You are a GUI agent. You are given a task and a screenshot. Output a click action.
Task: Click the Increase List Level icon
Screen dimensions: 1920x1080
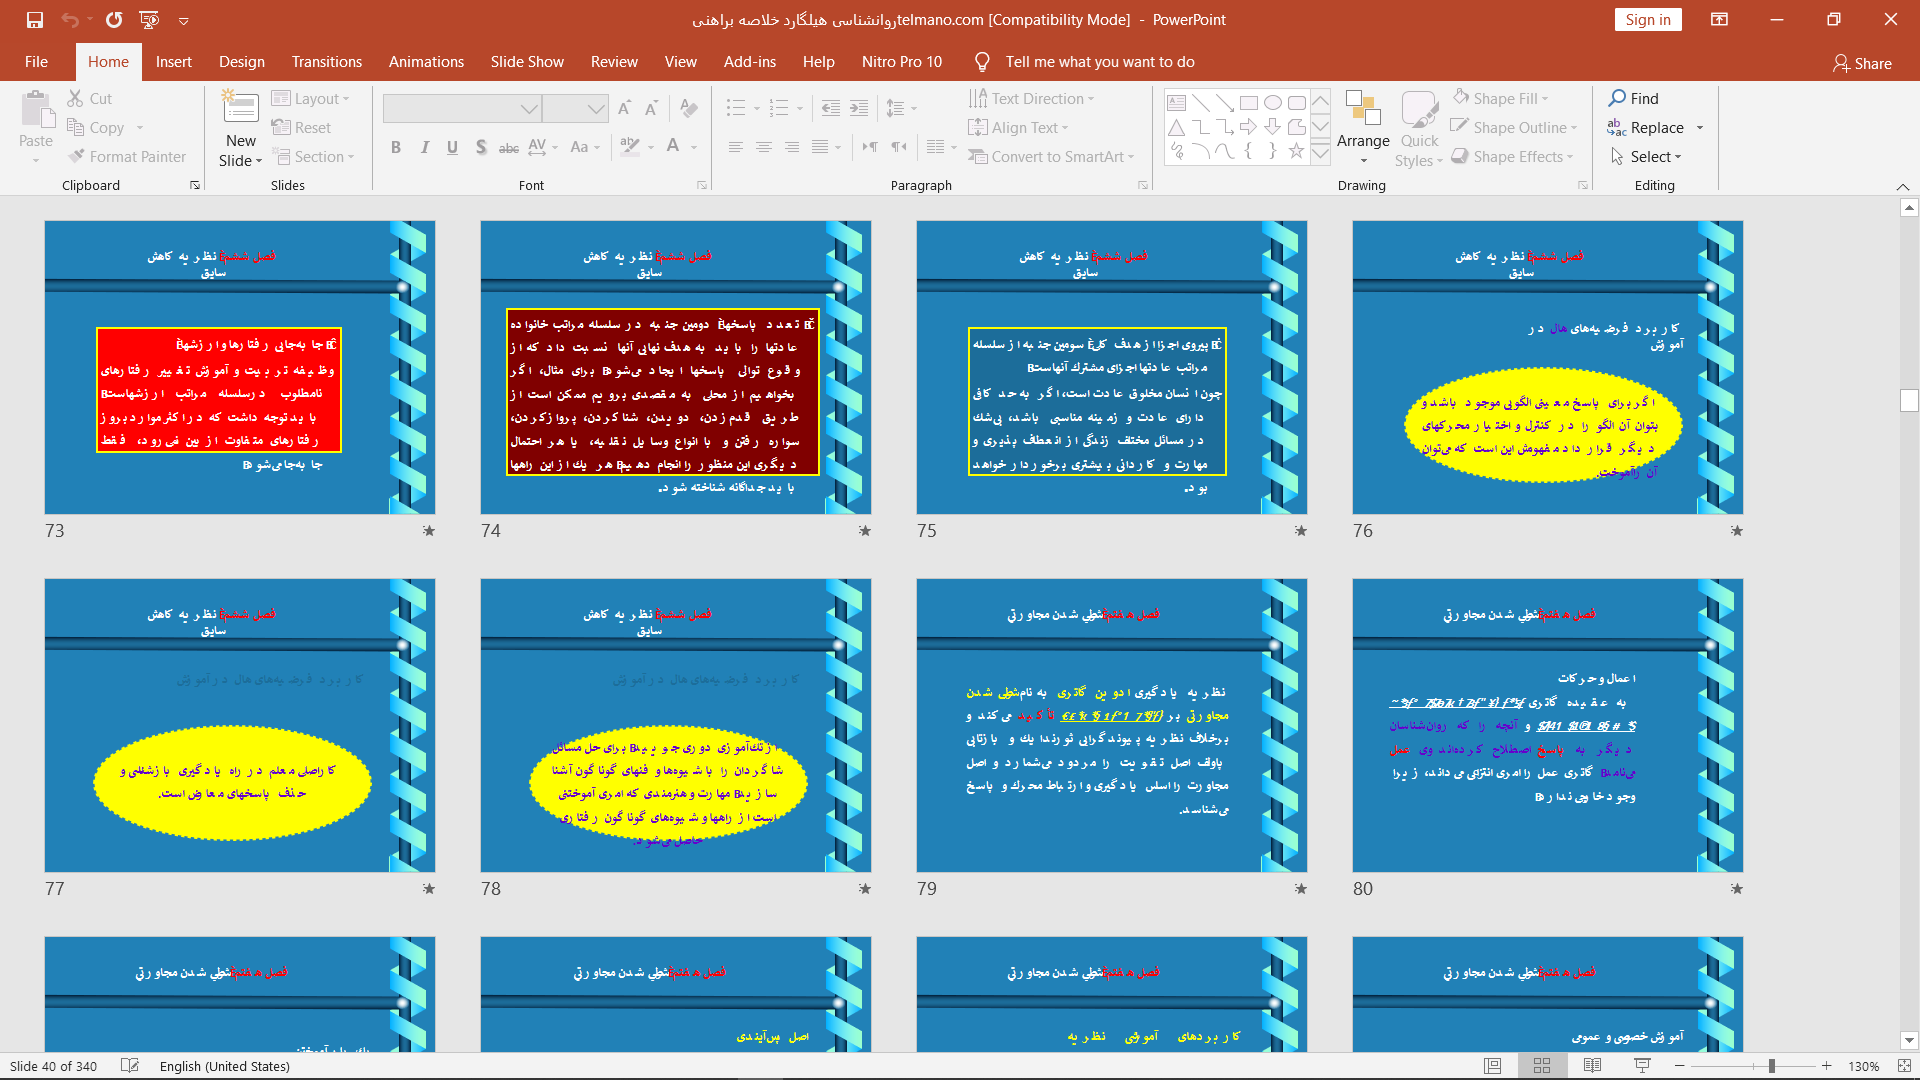click(x=859, y=108)
